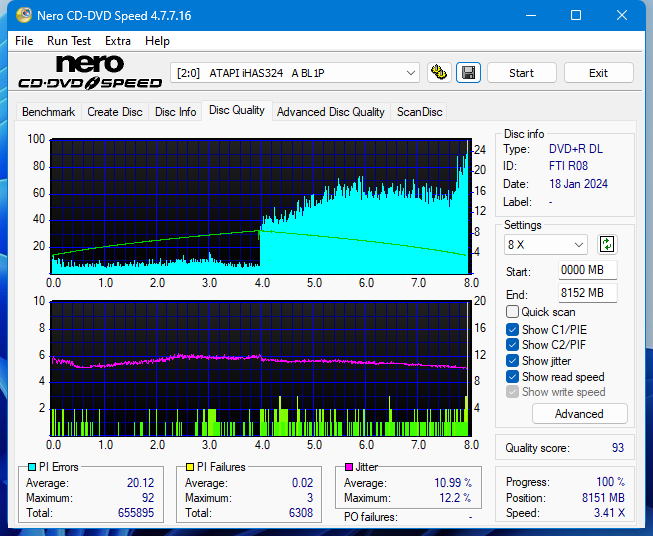Toggle Show C2/PIF checkbox
This screenshot has height=536, width=653.
tap(512, 345)
